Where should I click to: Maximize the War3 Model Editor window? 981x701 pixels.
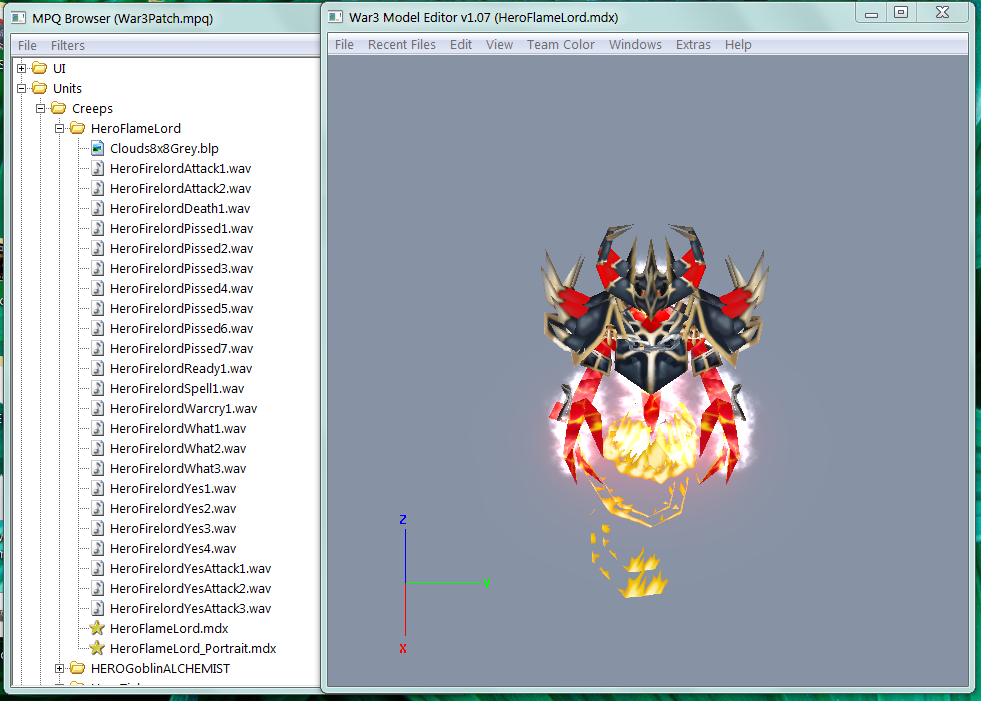[x=901, y=13]
